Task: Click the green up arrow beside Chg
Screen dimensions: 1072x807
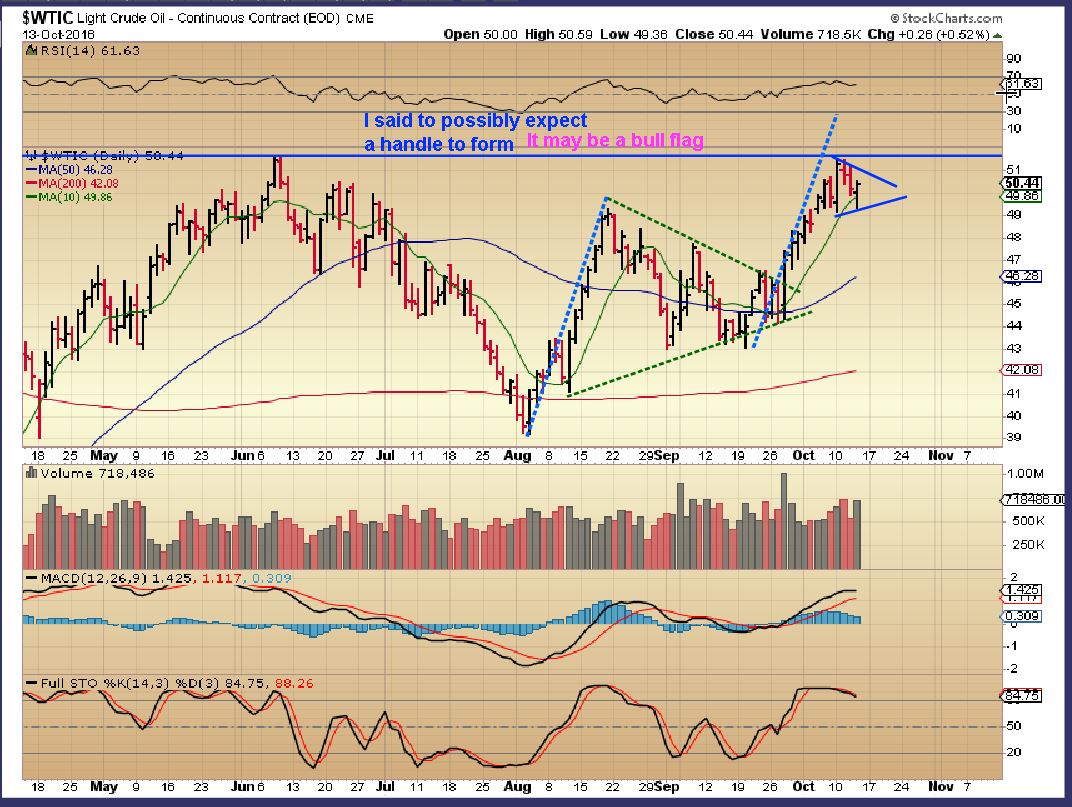Action: (x=997, y=35)
